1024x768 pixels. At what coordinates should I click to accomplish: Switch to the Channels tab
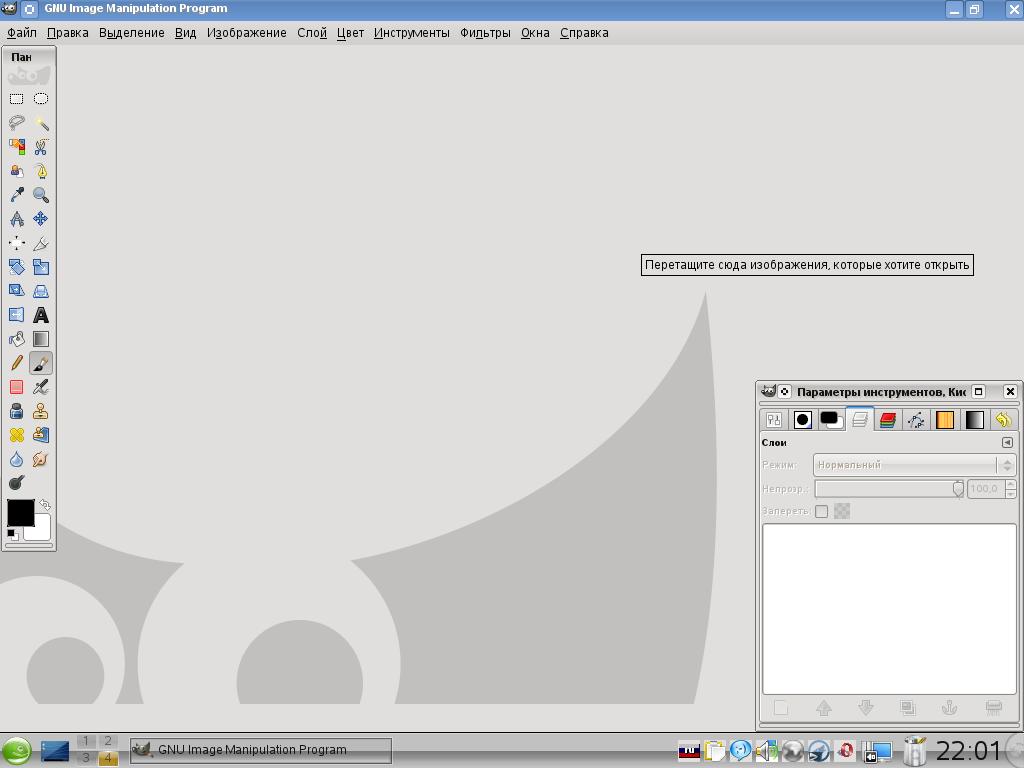point(887,420)
